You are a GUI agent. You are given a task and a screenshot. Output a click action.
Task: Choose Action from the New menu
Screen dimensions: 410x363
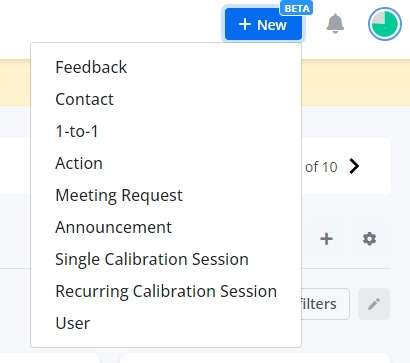(x=79, y=163)
